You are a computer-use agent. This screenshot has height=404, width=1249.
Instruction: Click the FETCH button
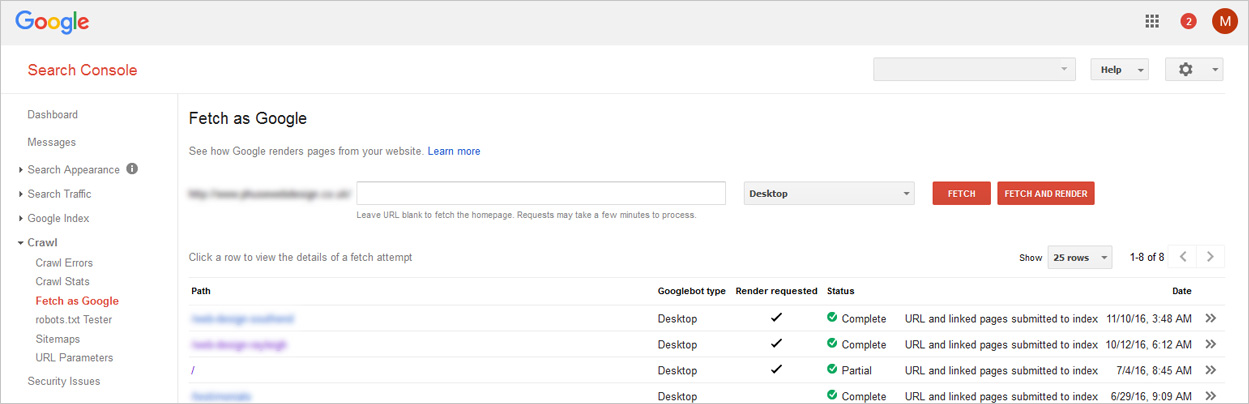point(961,194)
